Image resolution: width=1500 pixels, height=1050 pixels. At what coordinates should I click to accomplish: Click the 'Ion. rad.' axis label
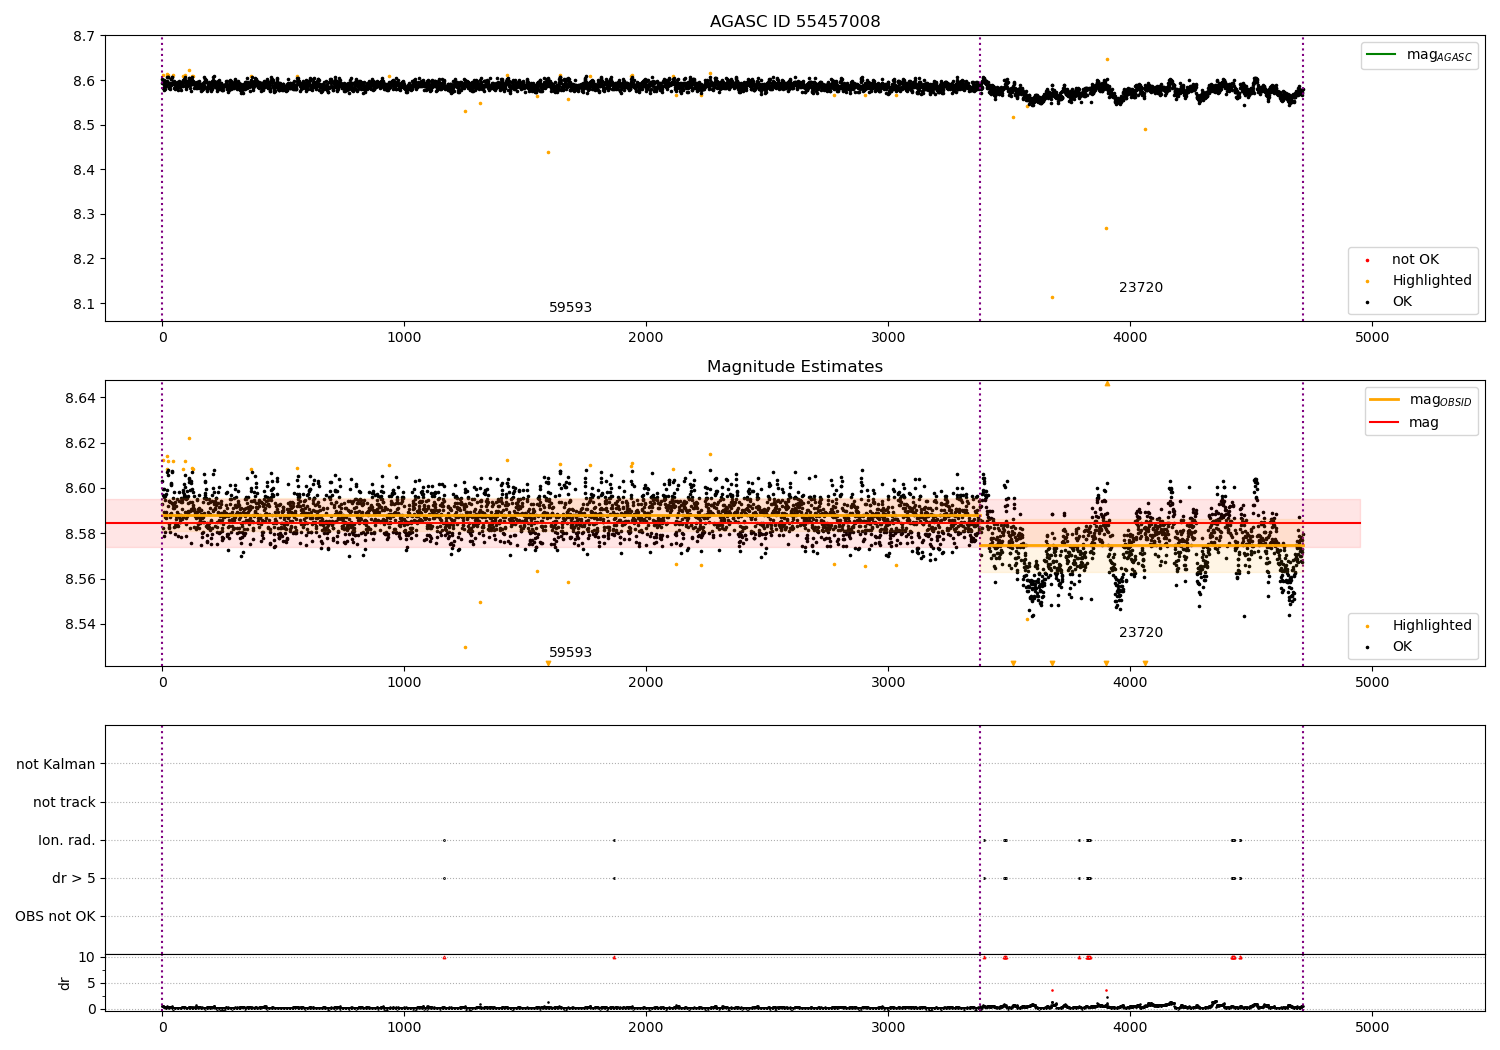point(67,840)
